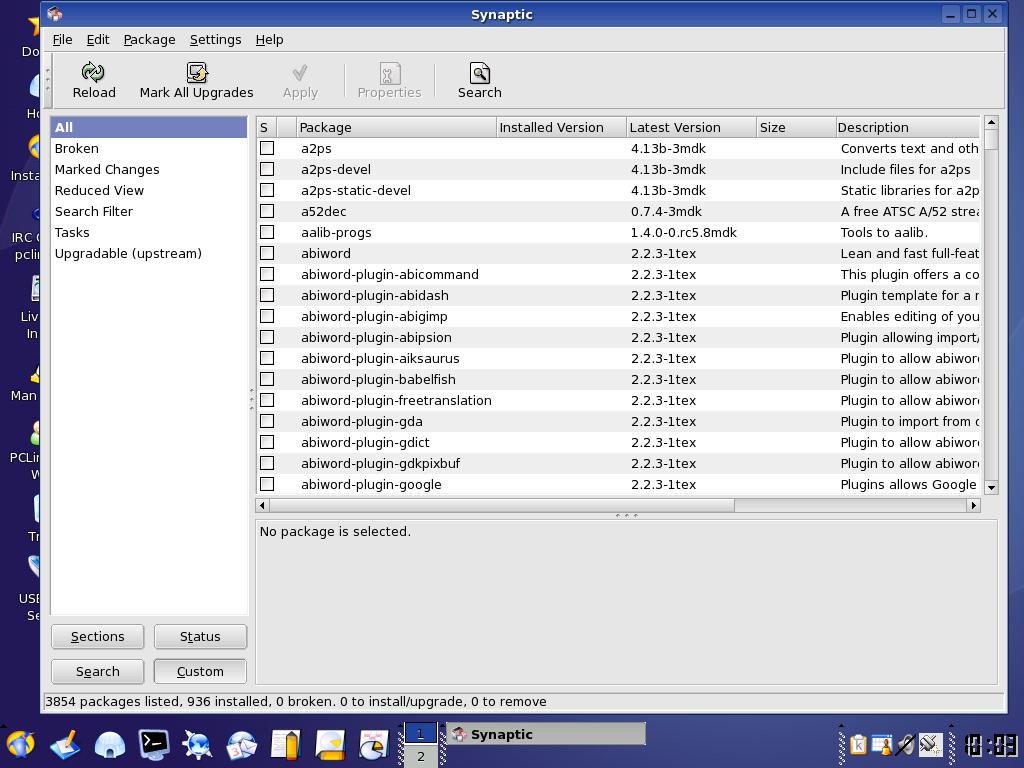
Task: Open the Package menu
Action: [x=149, y=39]
